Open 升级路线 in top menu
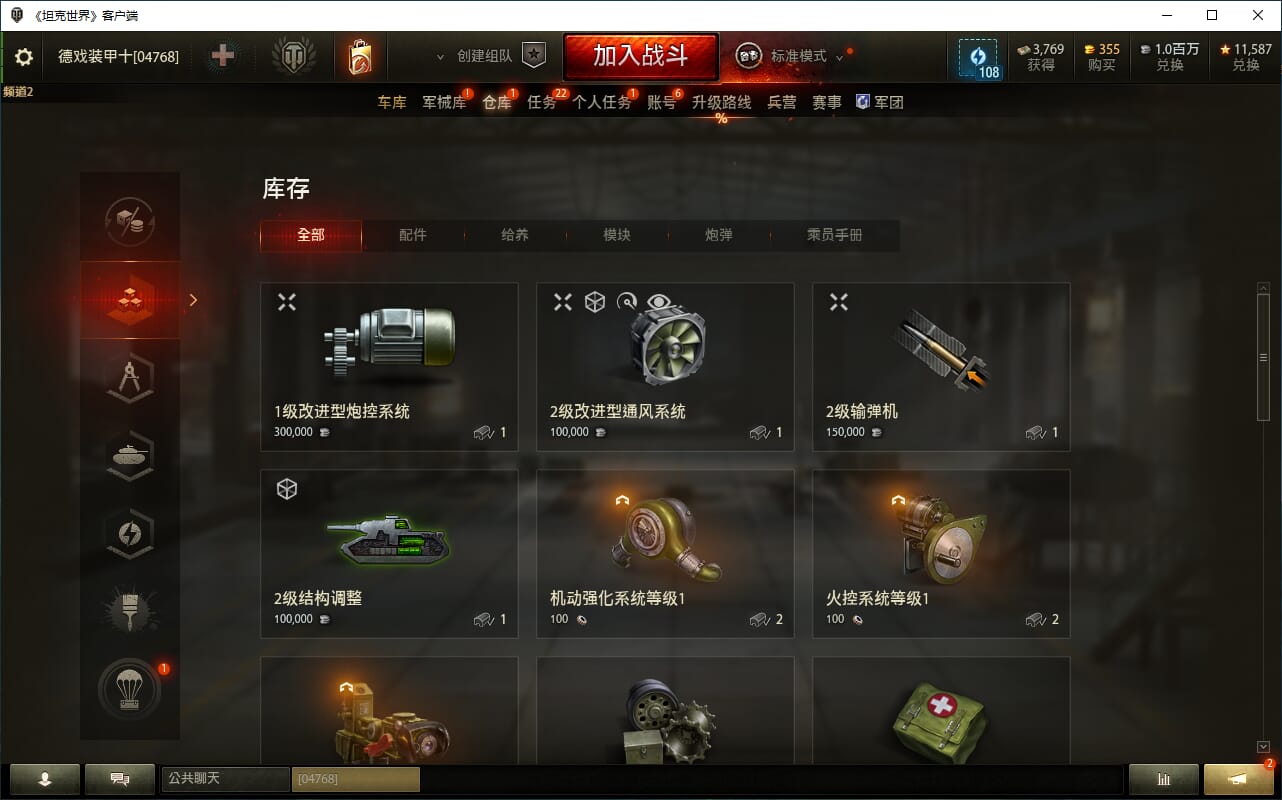 click(721, 102)
